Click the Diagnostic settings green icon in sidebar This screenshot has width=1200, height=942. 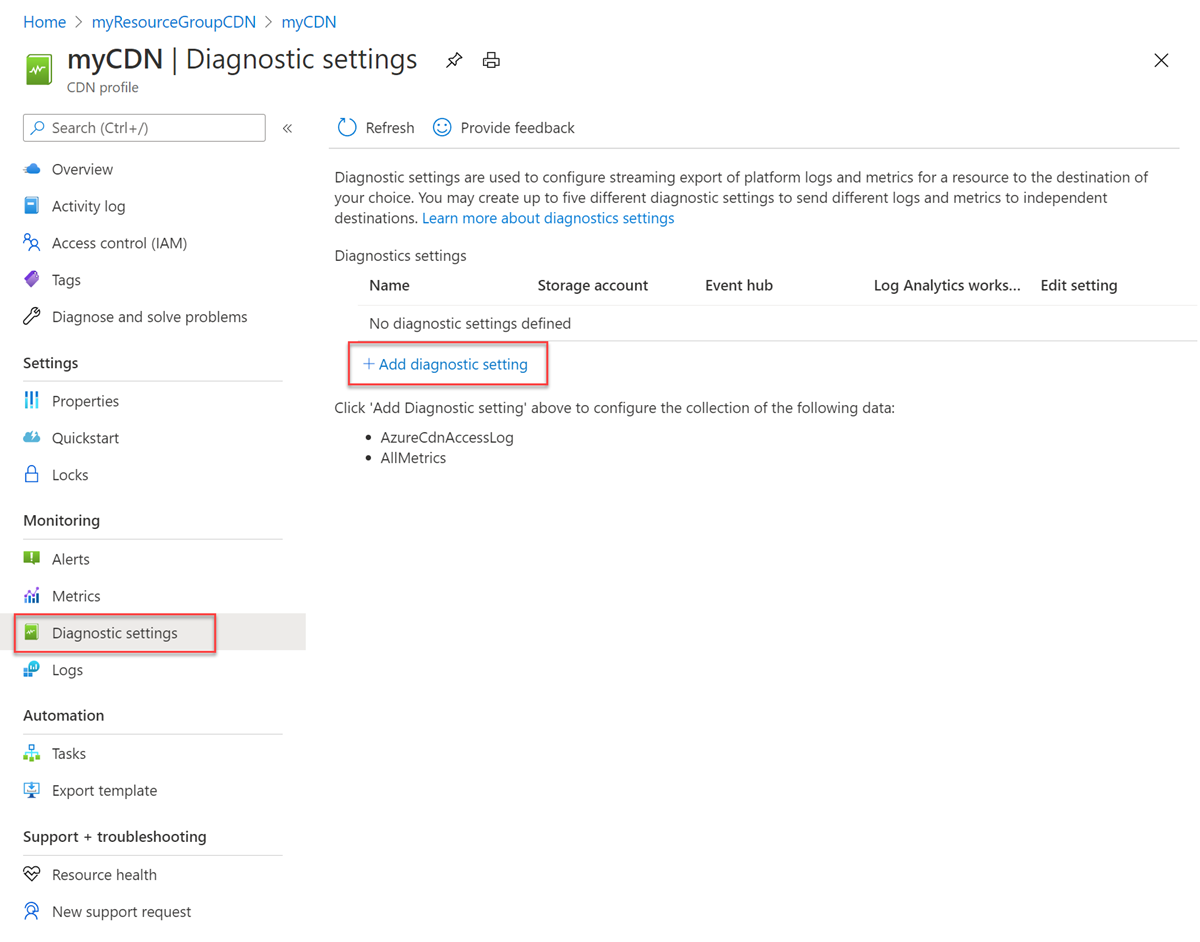tap(32, 633)
